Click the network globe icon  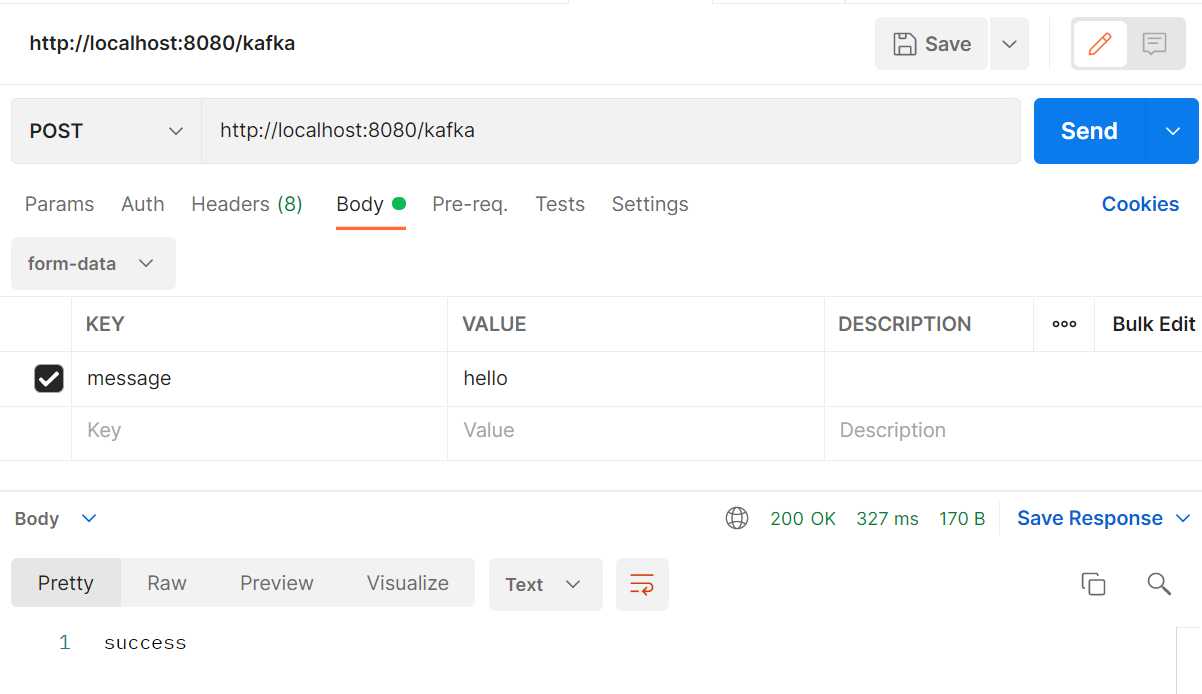737,518
